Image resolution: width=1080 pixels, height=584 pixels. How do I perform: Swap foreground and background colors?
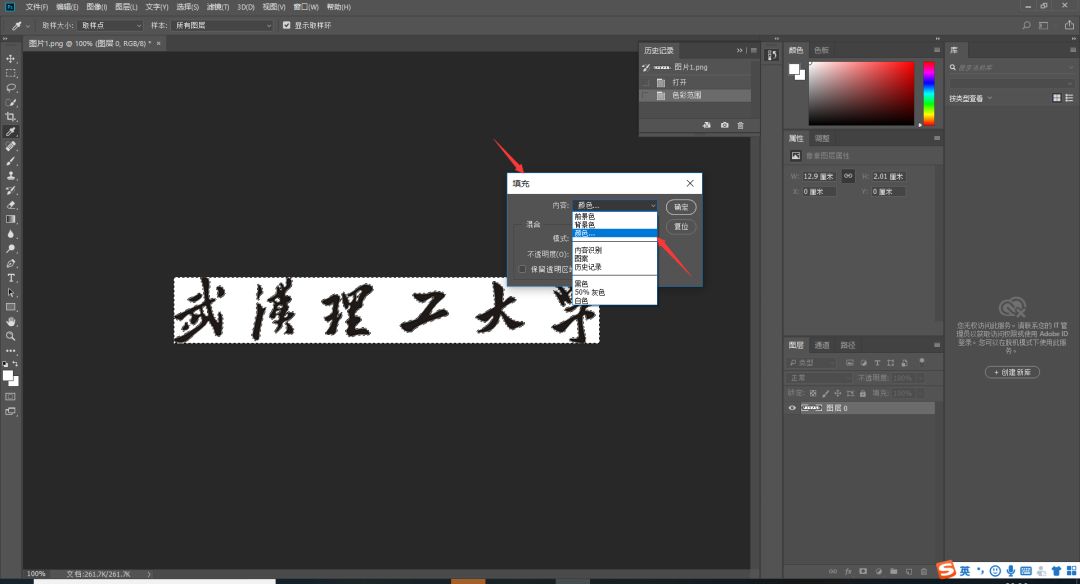(15, 364)
